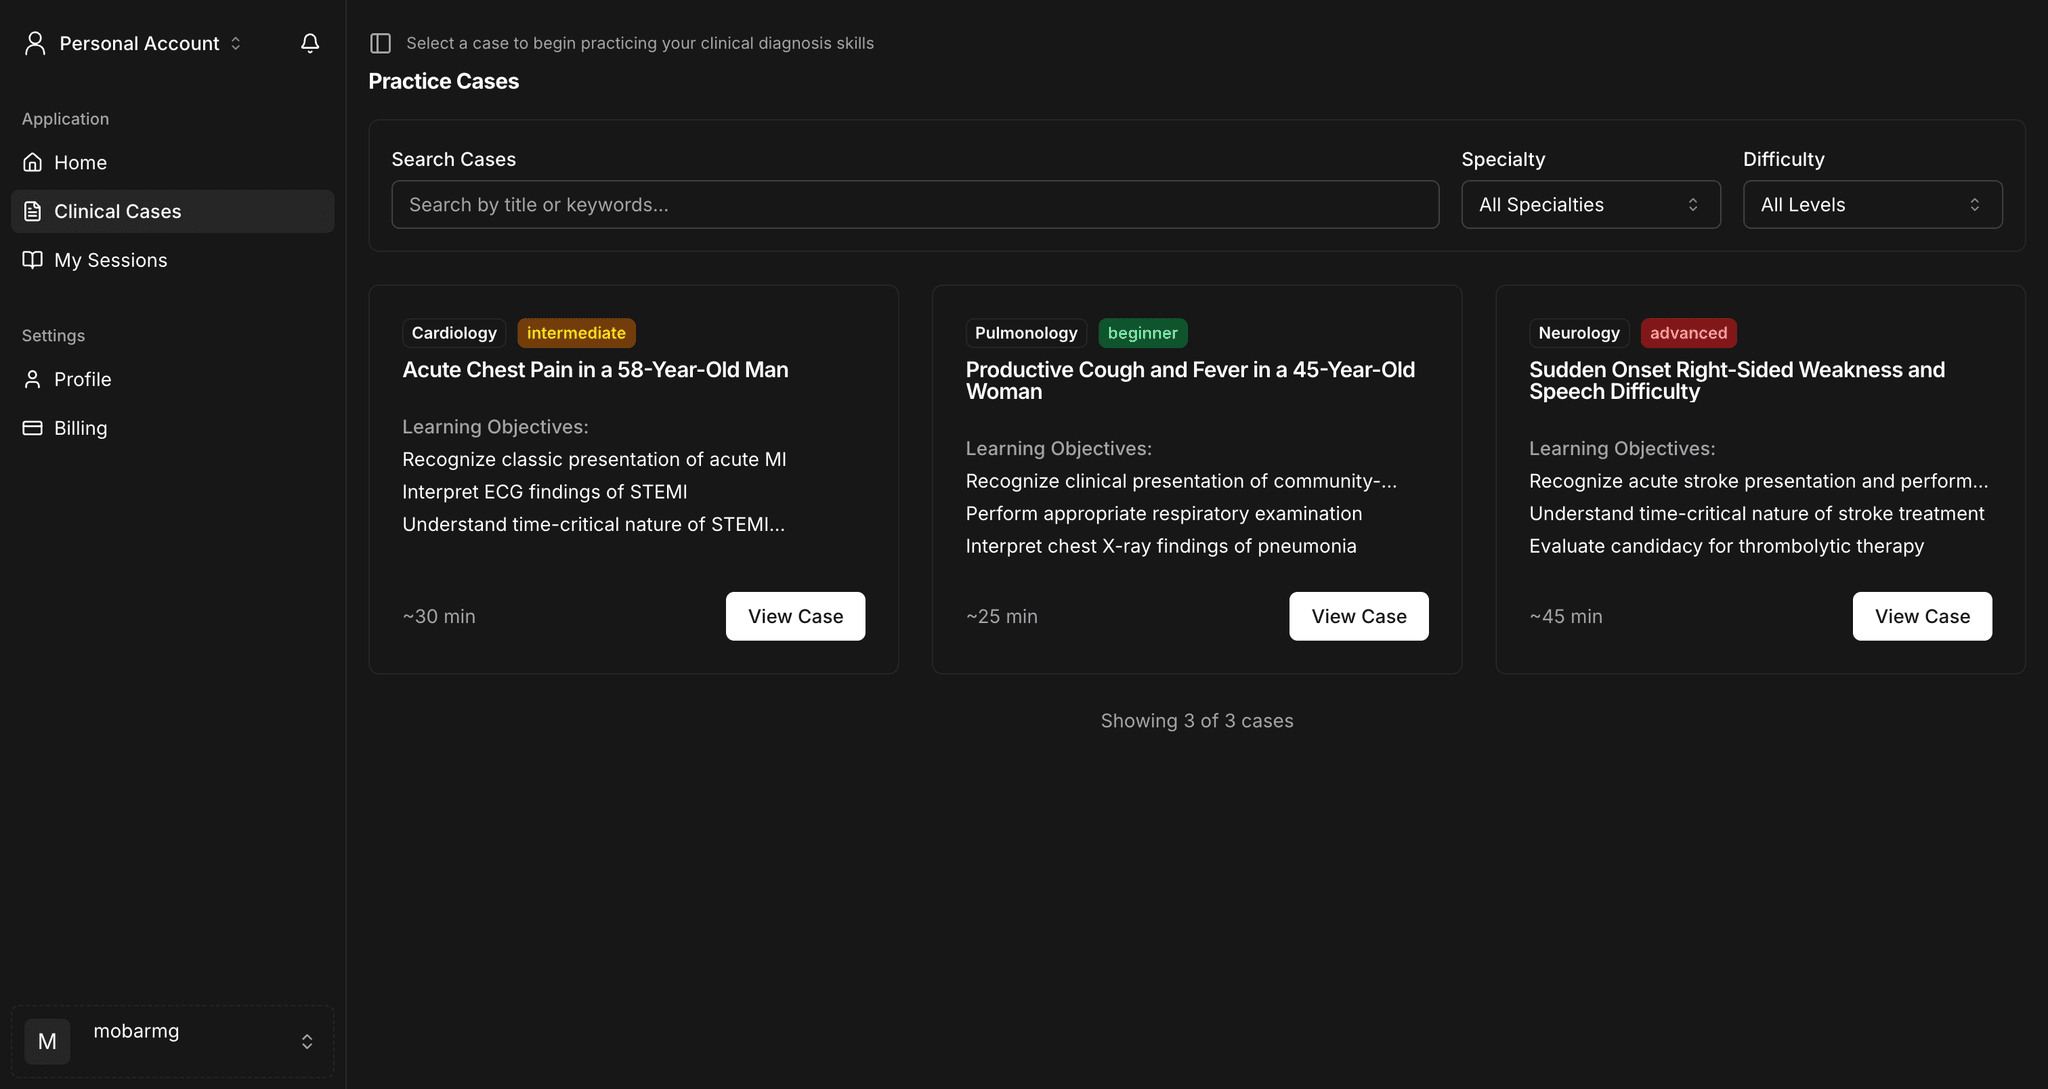Open the All Specialties dropdown

coord(1590,205)
